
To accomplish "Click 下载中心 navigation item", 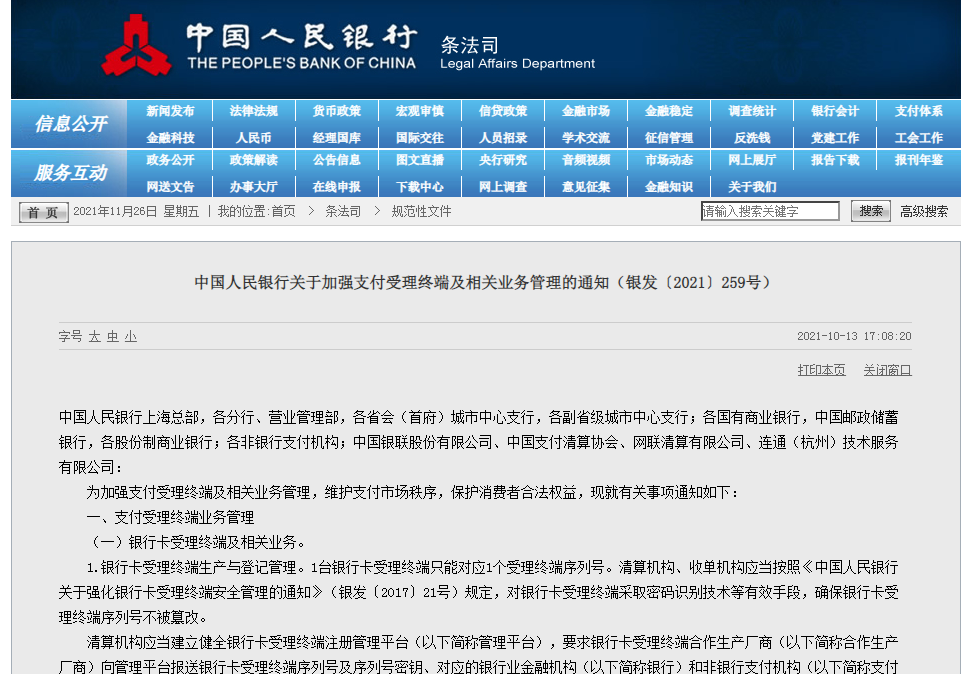I will tap(419, 187).
